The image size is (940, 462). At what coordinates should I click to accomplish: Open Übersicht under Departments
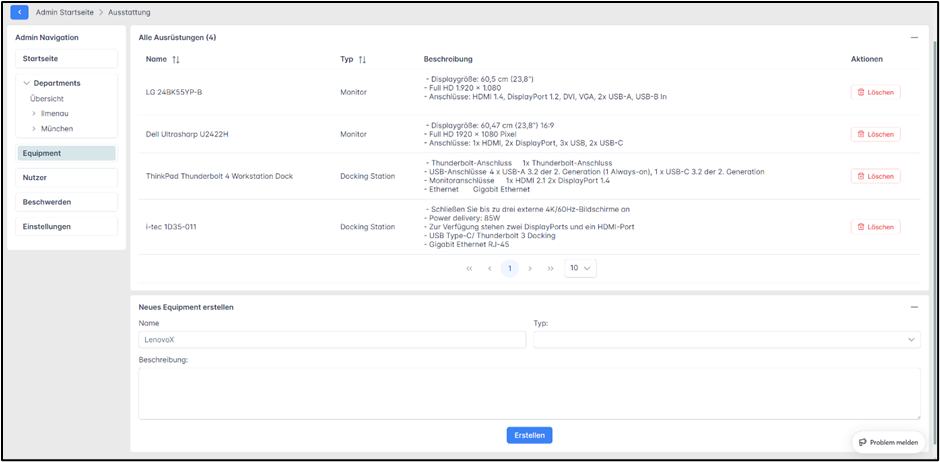pos(47,99)
